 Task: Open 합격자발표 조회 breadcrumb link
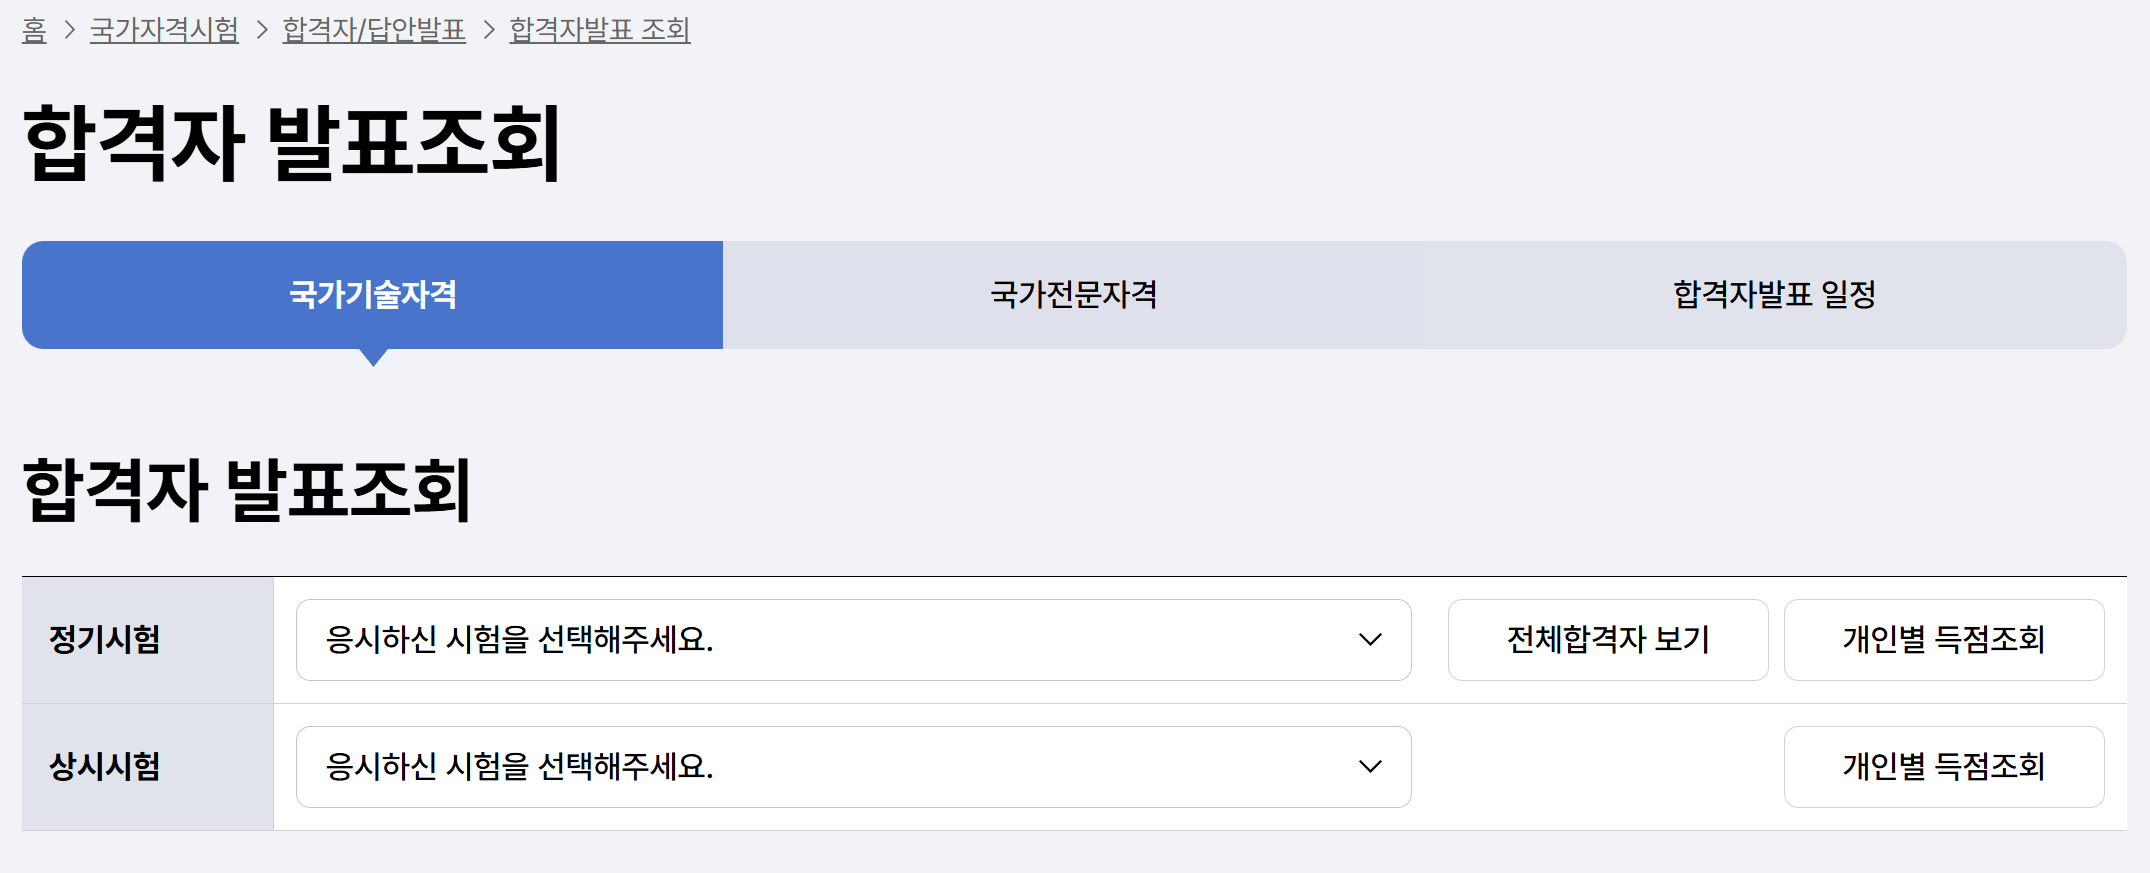pyautogui.click(x=600, y=30)
